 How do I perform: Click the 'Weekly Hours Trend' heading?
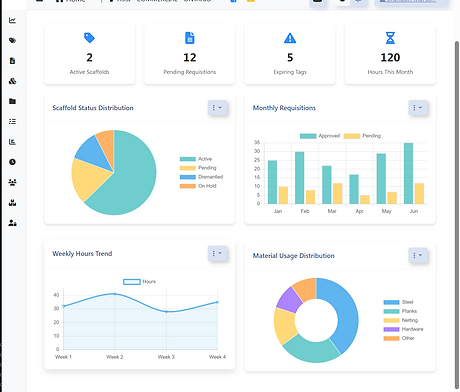click(x=82, y=254)
